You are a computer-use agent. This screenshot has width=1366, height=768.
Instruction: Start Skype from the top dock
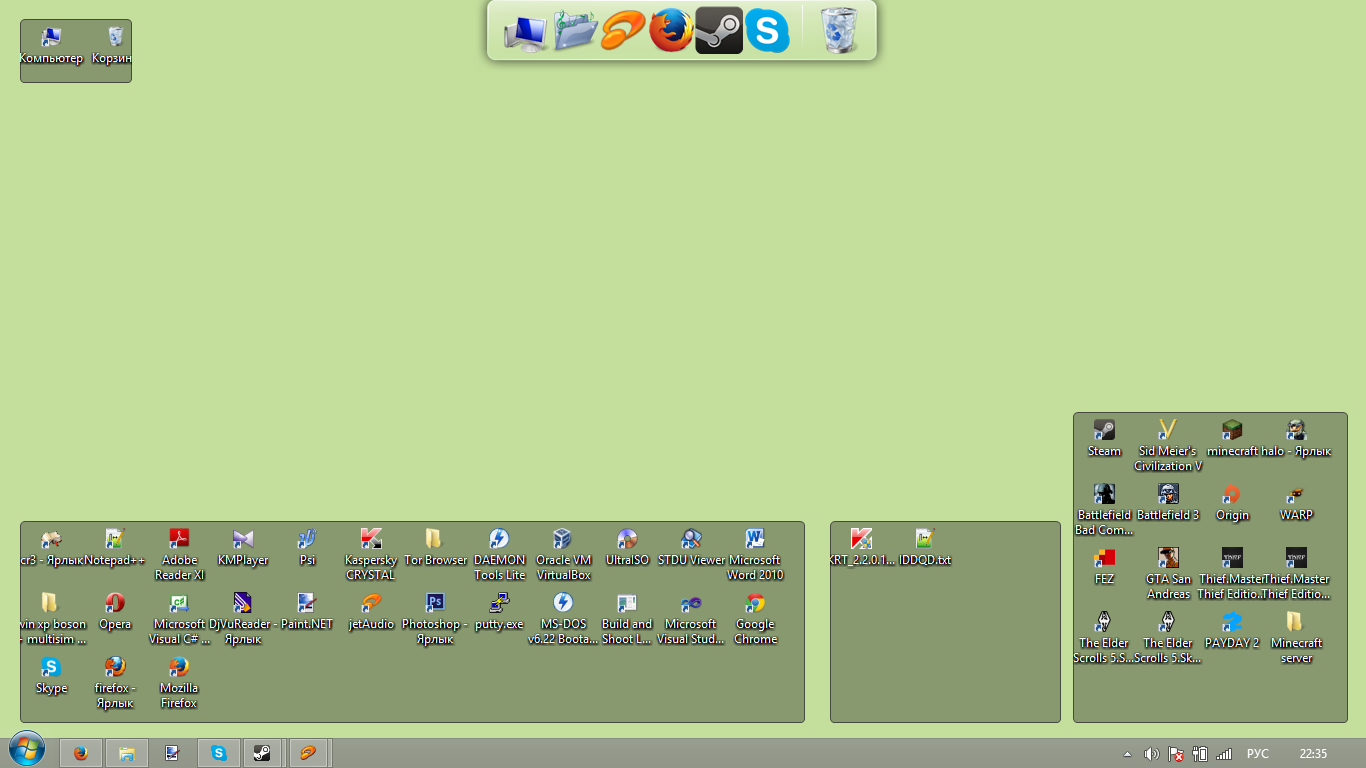click(x=767, y=30)
